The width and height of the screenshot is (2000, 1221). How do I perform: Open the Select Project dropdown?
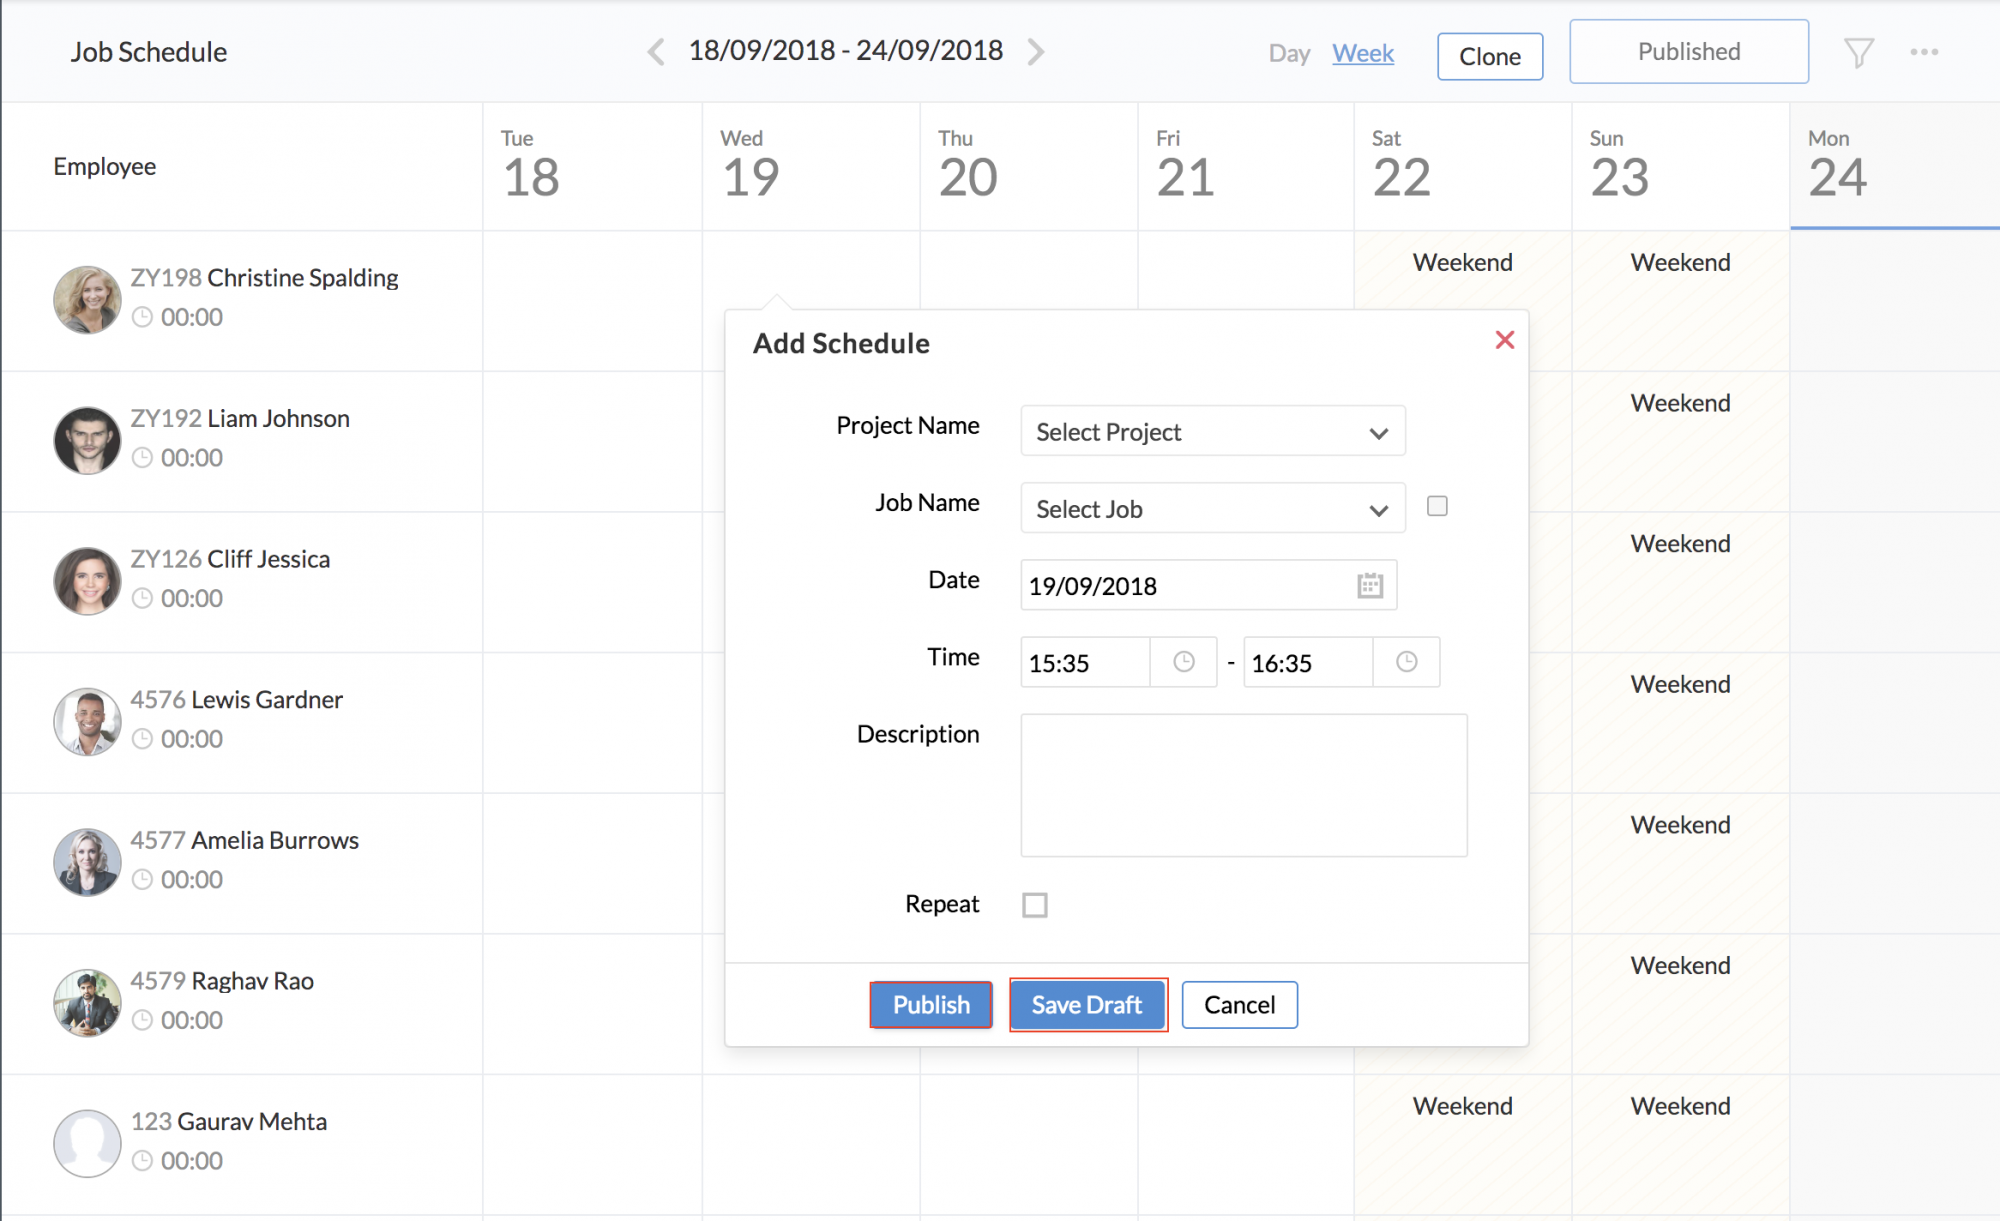[1212, 431]
